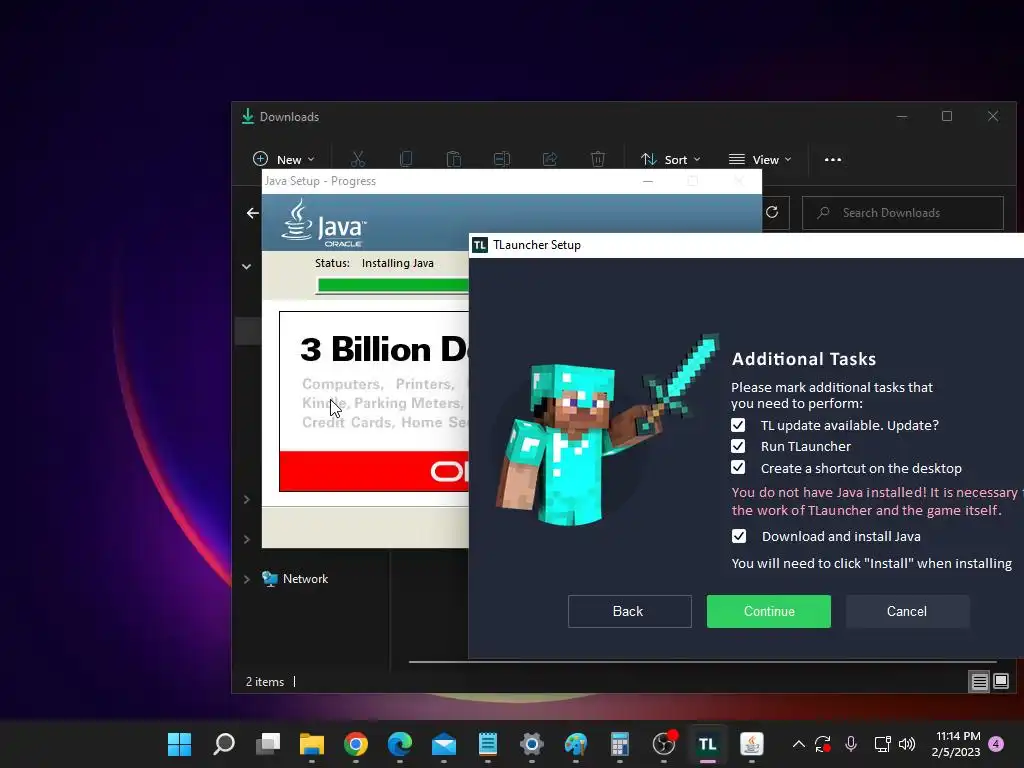The height and width of the screenshot is (768, 1024).
Task: Show hidden system tray icons chevron
Action: [x=798, y=744]
